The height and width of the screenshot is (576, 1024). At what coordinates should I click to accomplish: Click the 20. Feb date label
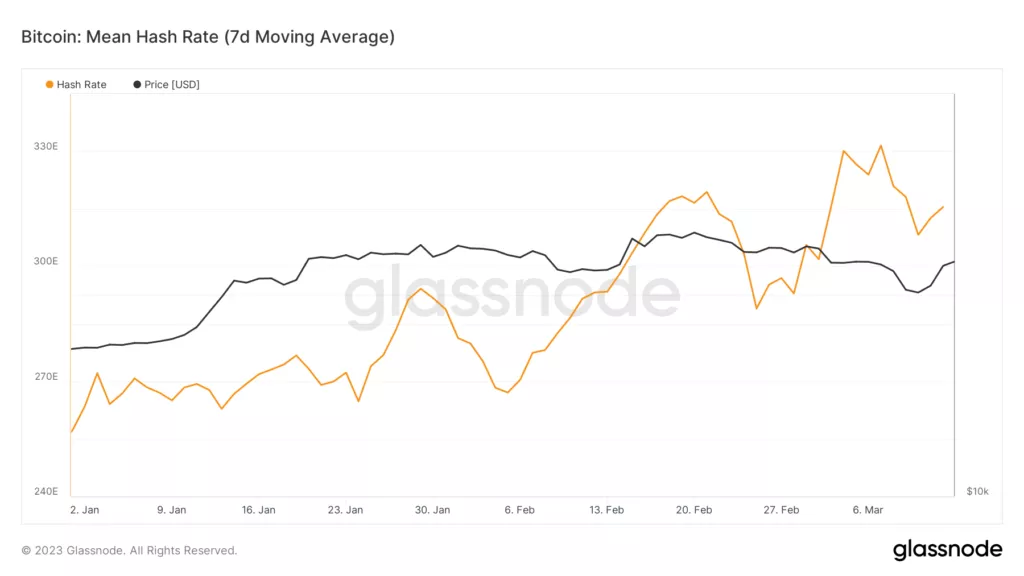[x=694, y=510]
